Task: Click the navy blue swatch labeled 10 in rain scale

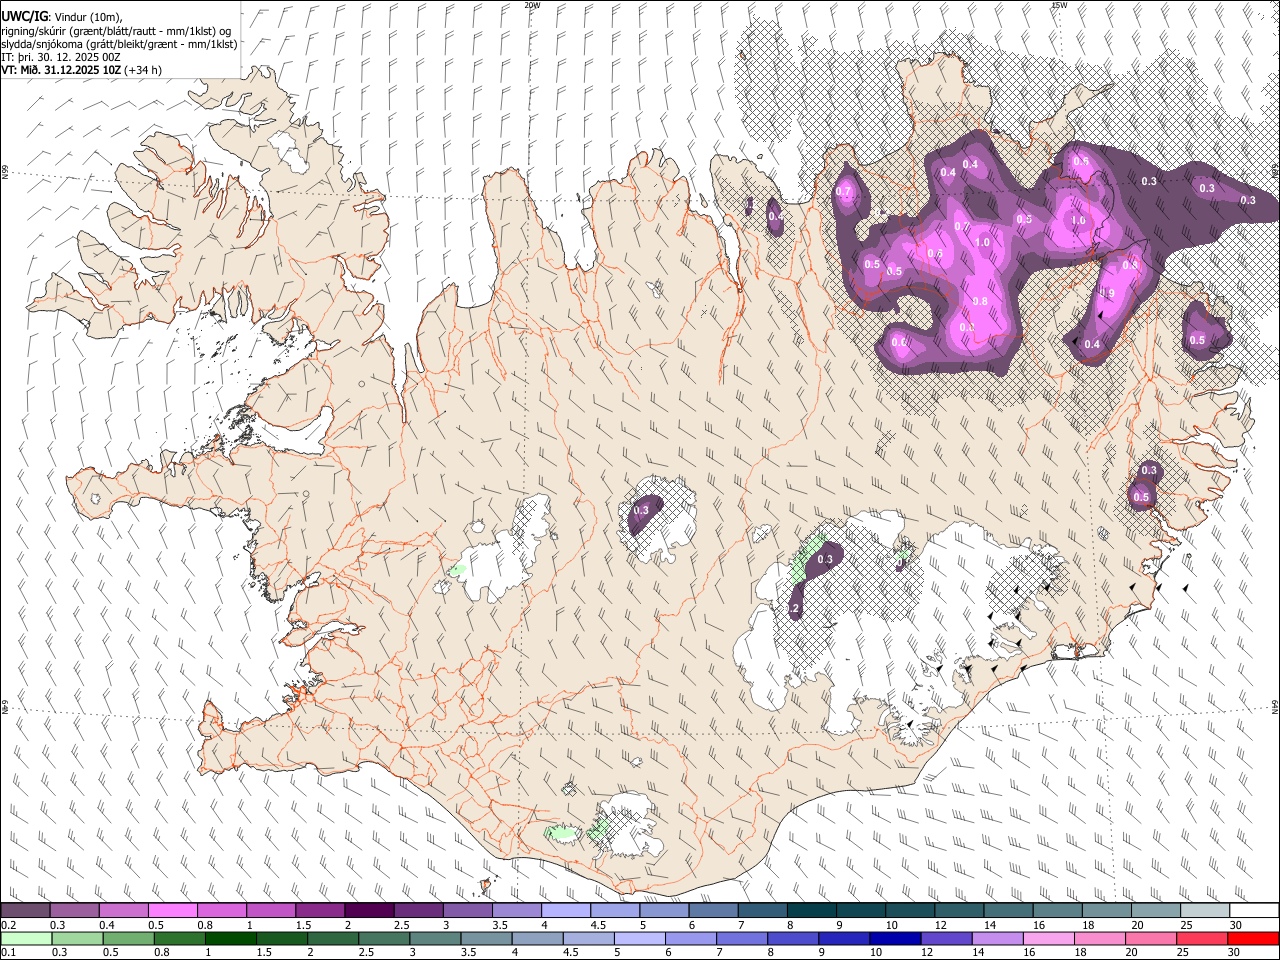Action: click(x=894, y=939)
